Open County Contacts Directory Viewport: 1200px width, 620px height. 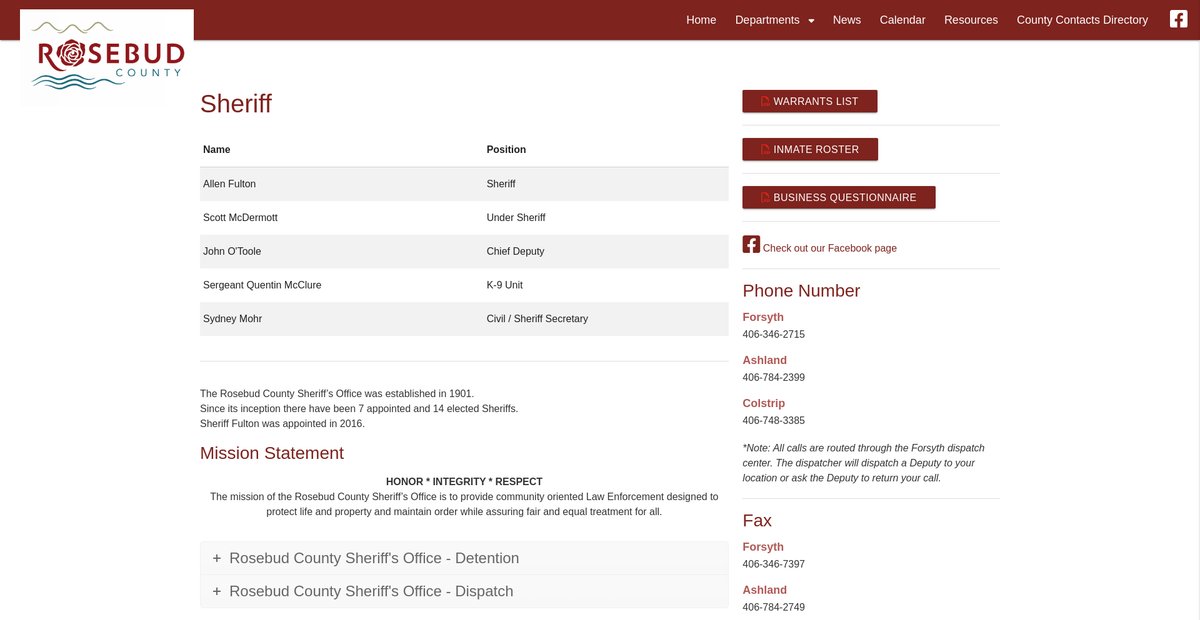click(x=1082, y=20)
